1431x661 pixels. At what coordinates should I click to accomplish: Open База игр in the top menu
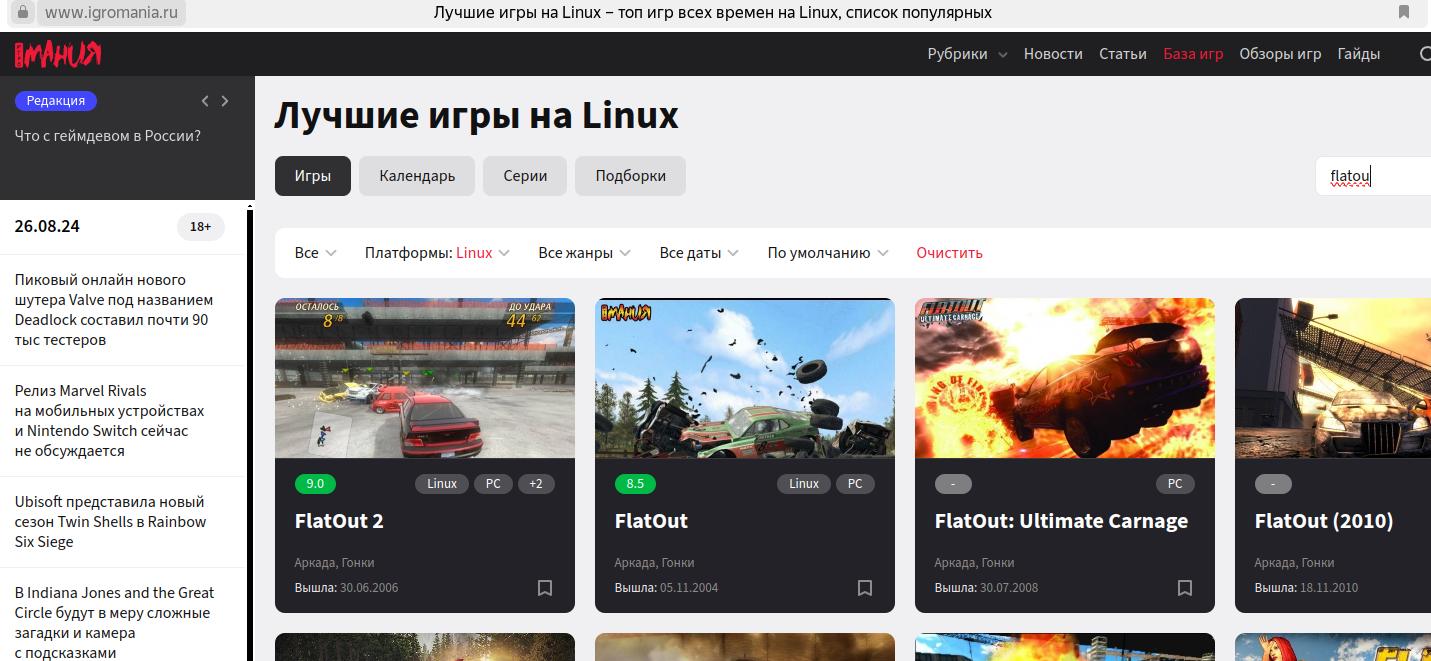point(1193,54)
